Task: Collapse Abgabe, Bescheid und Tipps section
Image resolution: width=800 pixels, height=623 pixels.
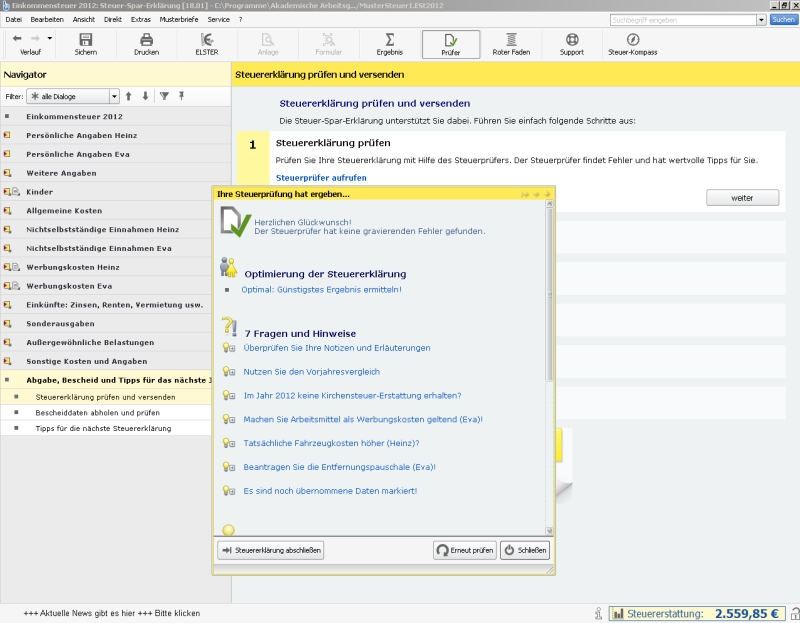Action: (7, 380)
